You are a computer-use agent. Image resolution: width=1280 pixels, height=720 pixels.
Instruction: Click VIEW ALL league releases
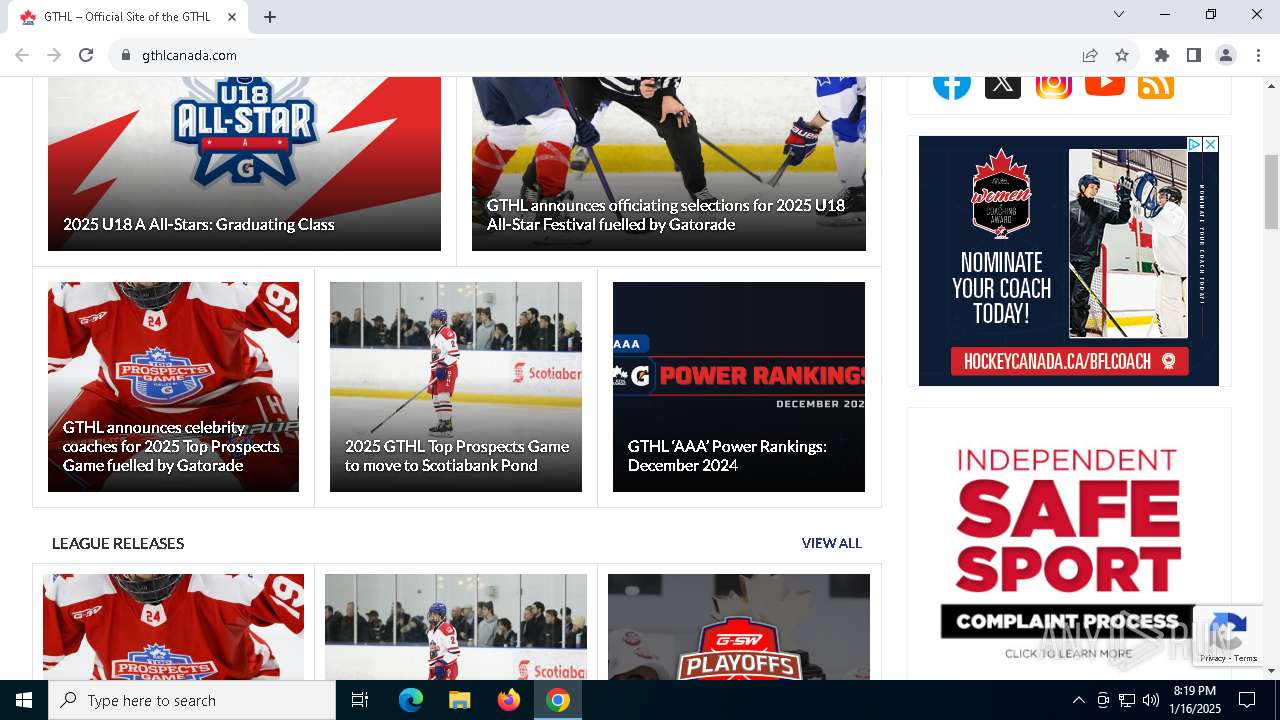tap(831, 543)
